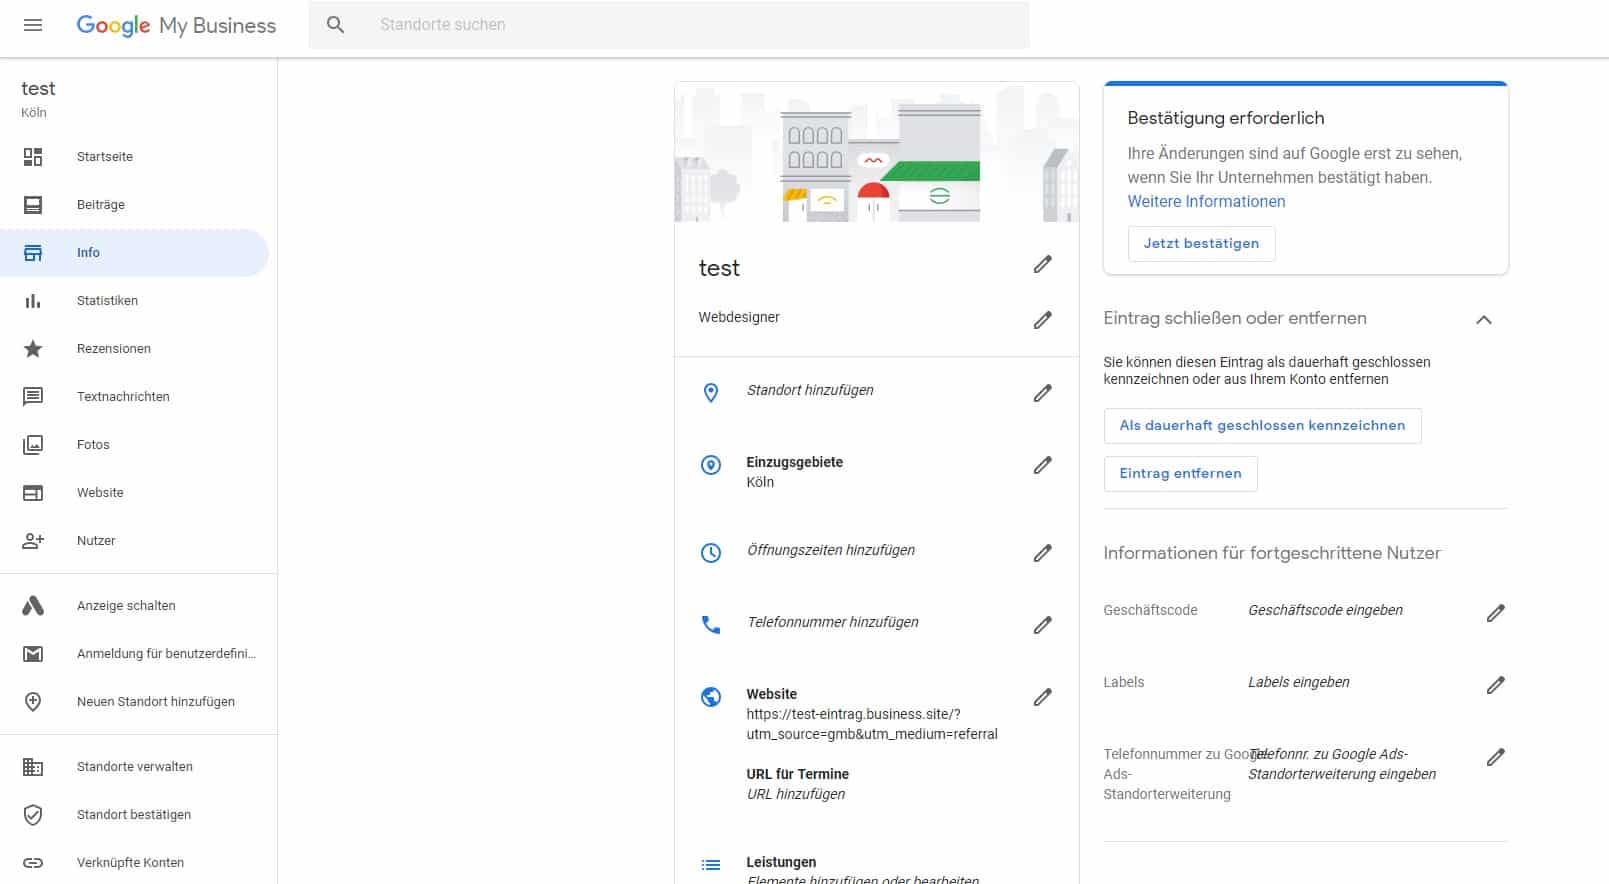Click the add-location pin icon
The height and width of the screenshot is (884, 1609).
pyautogui.click(x=33, y=702)
